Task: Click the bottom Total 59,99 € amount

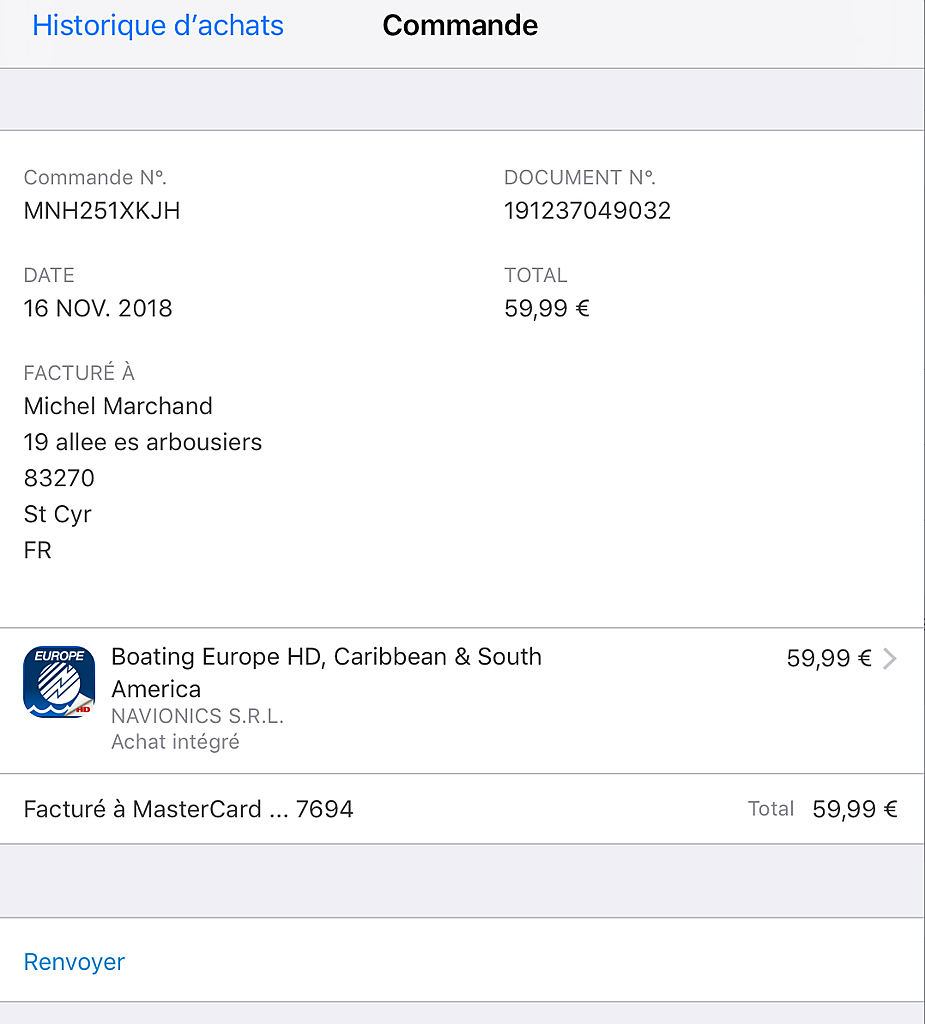Action: [x=854, y=809]
